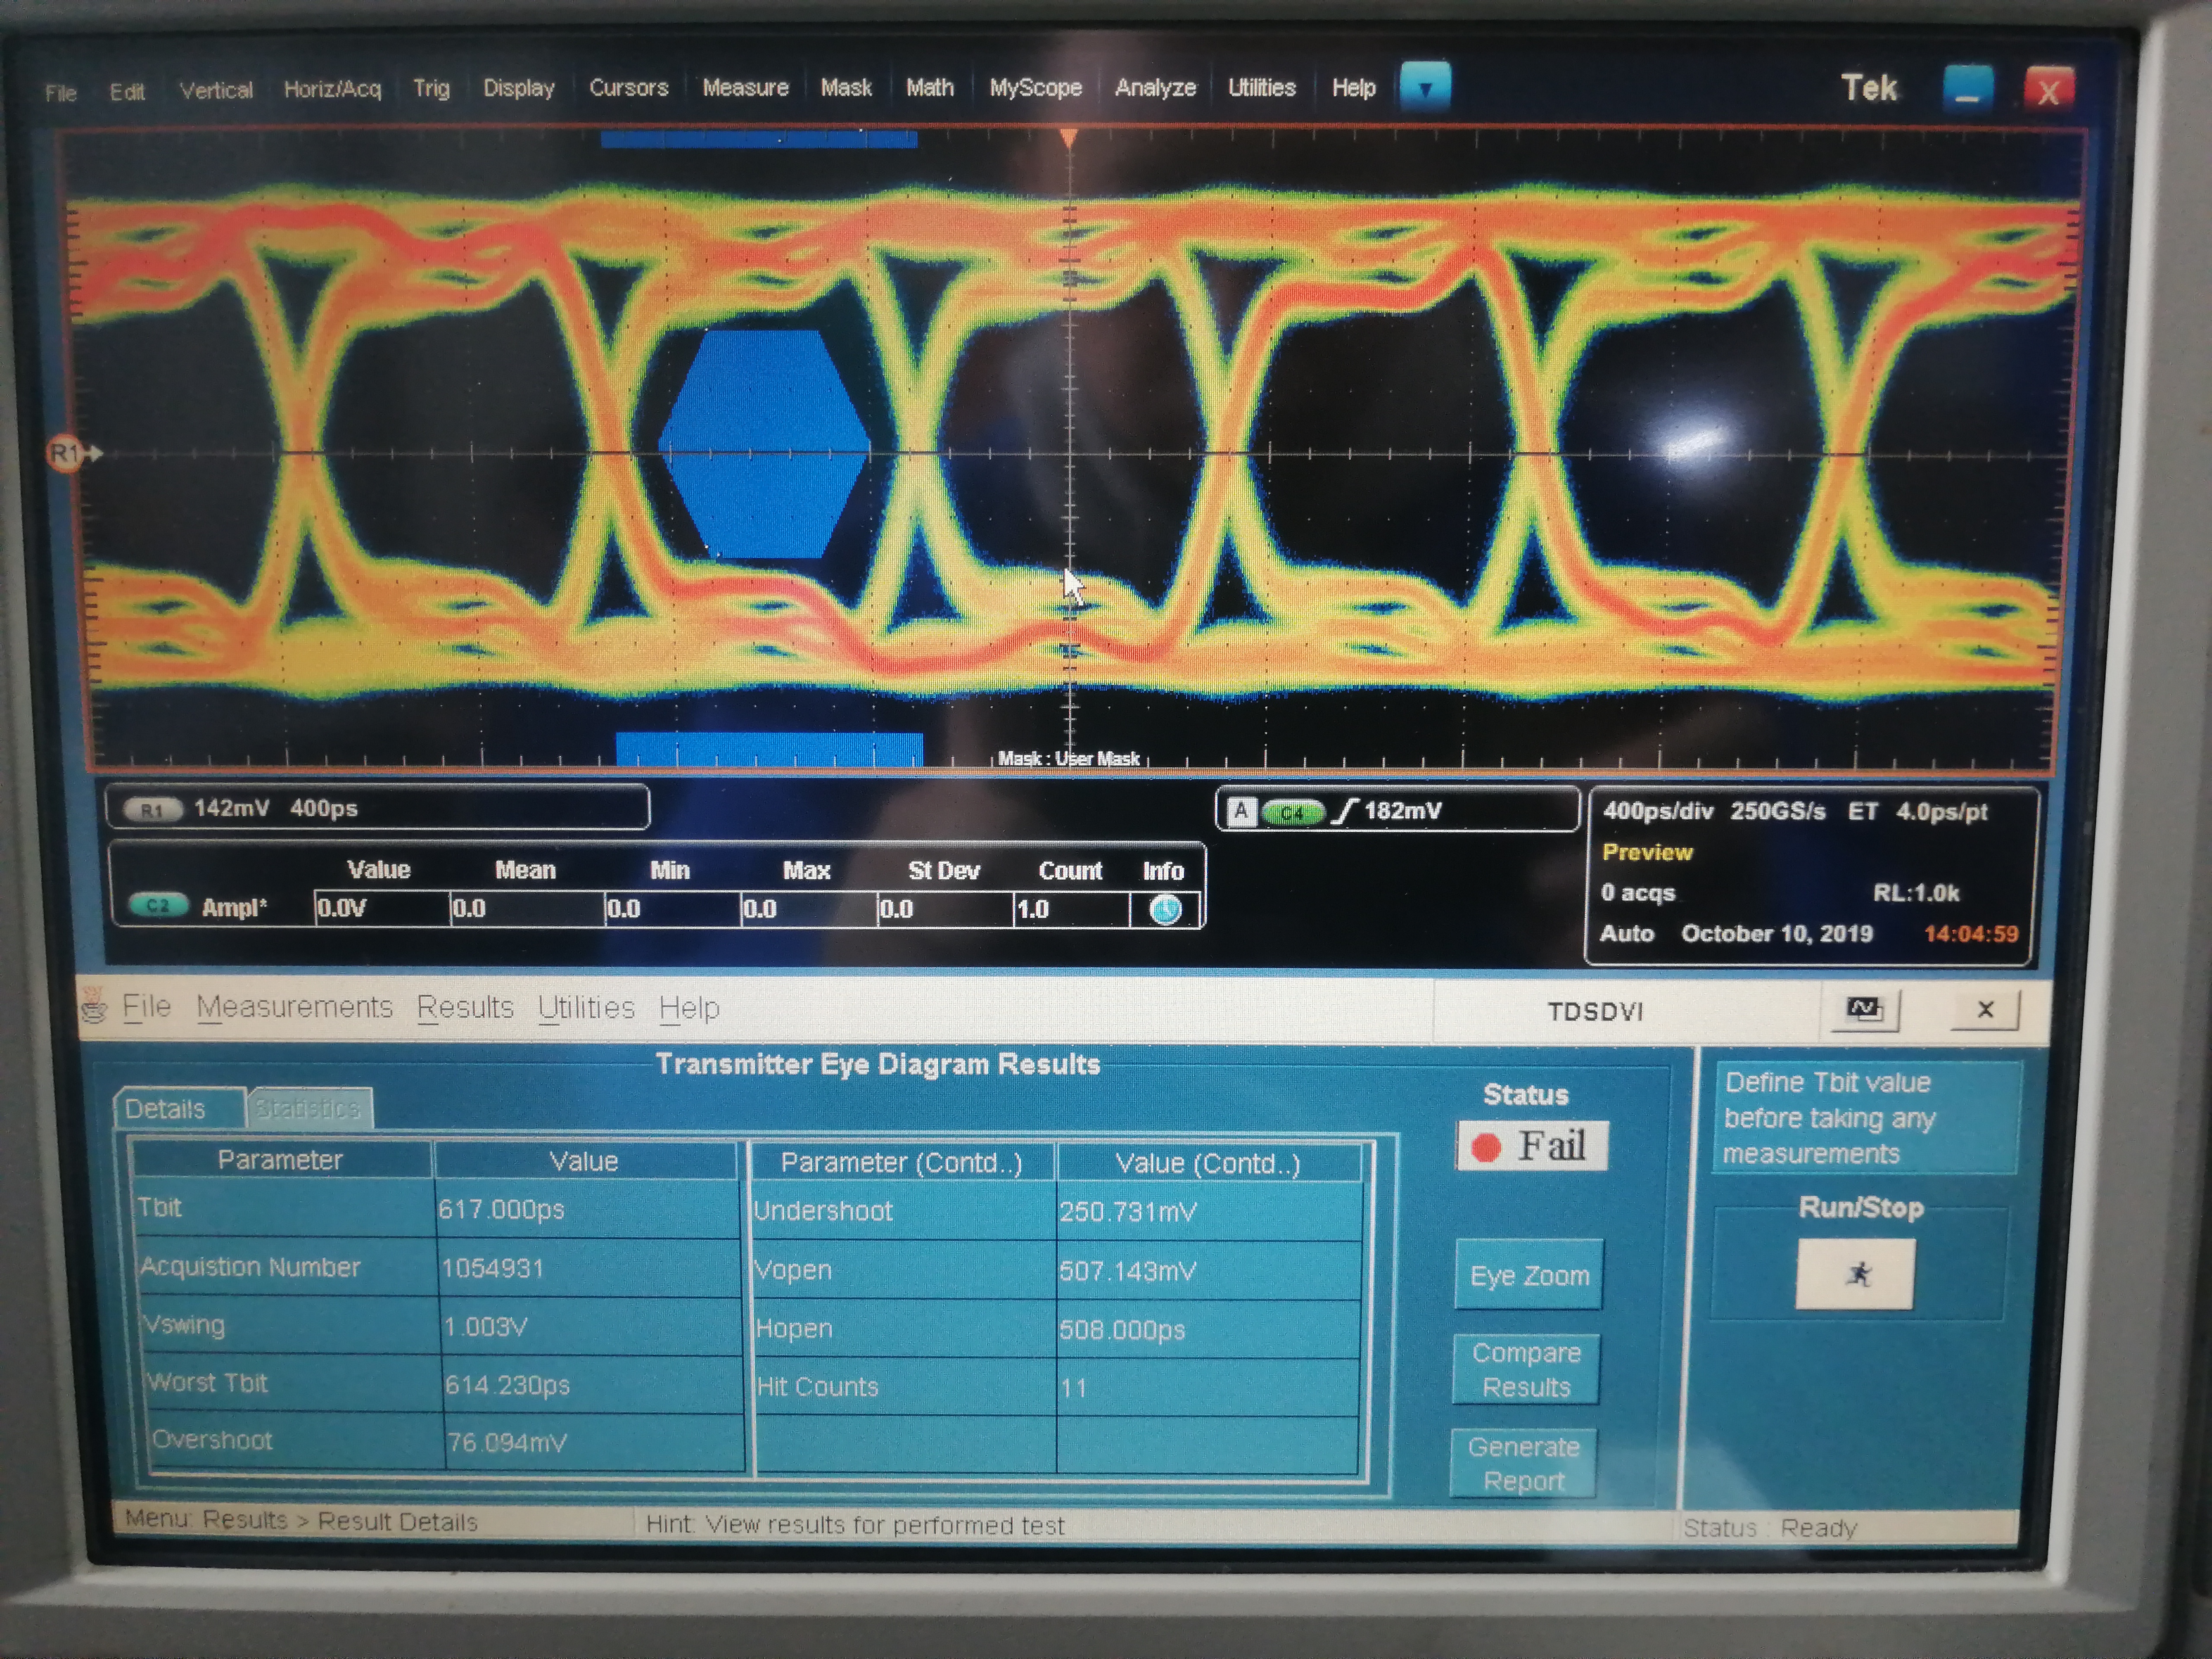
Task: Click the C2 channel badge
Action: click(158, 906)
